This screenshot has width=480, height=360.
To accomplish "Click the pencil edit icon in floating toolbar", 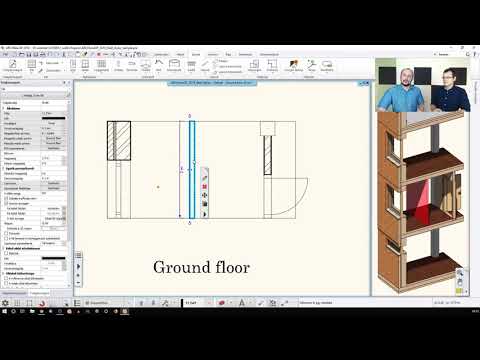I will pos(205,178).
